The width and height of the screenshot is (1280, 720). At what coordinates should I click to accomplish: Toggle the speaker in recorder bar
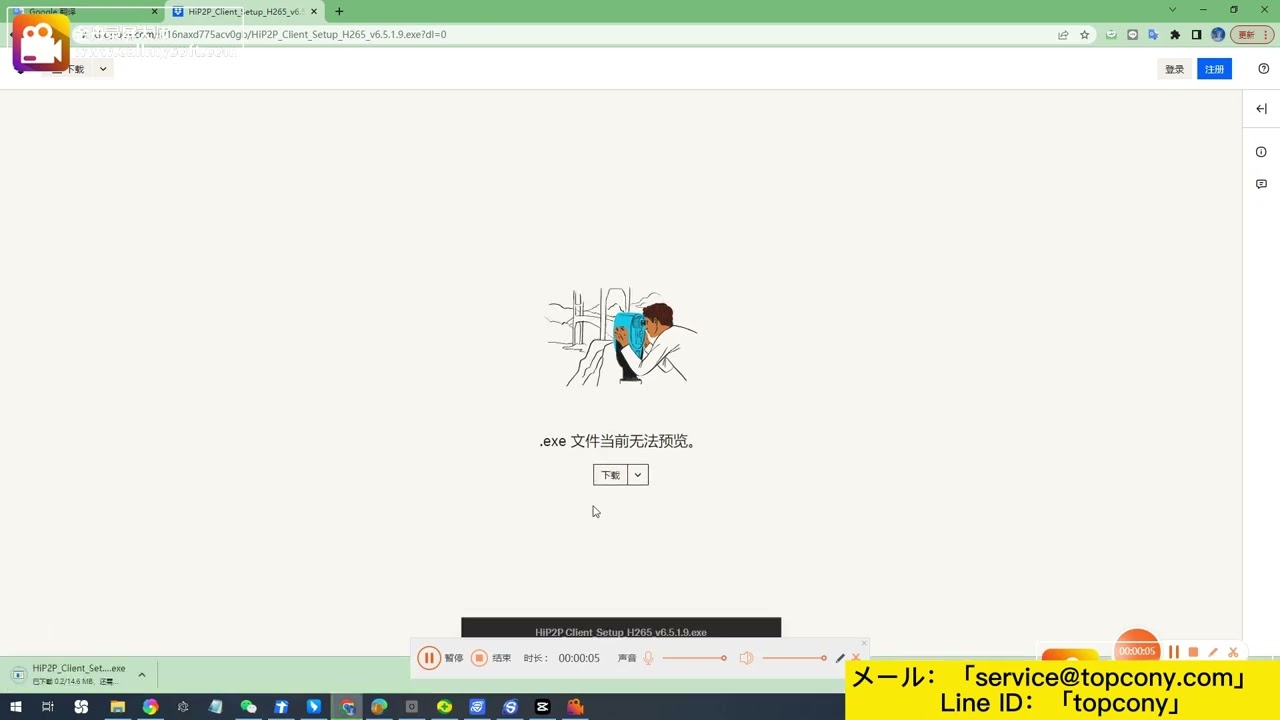pos(746,658)
